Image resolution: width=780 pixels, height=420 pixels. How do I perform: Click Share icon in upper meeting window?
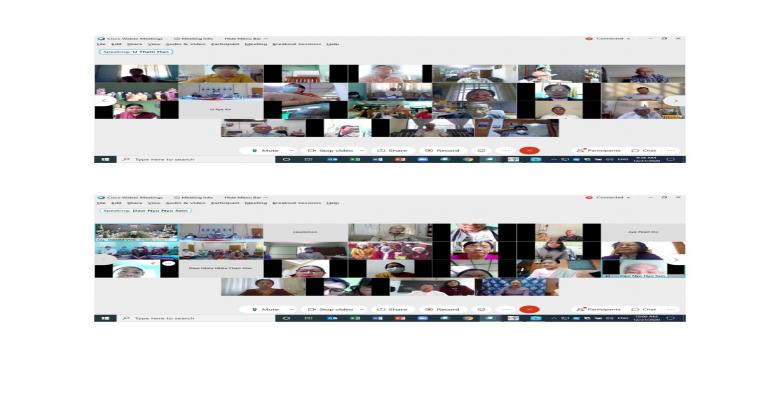(x=392, y=151)
